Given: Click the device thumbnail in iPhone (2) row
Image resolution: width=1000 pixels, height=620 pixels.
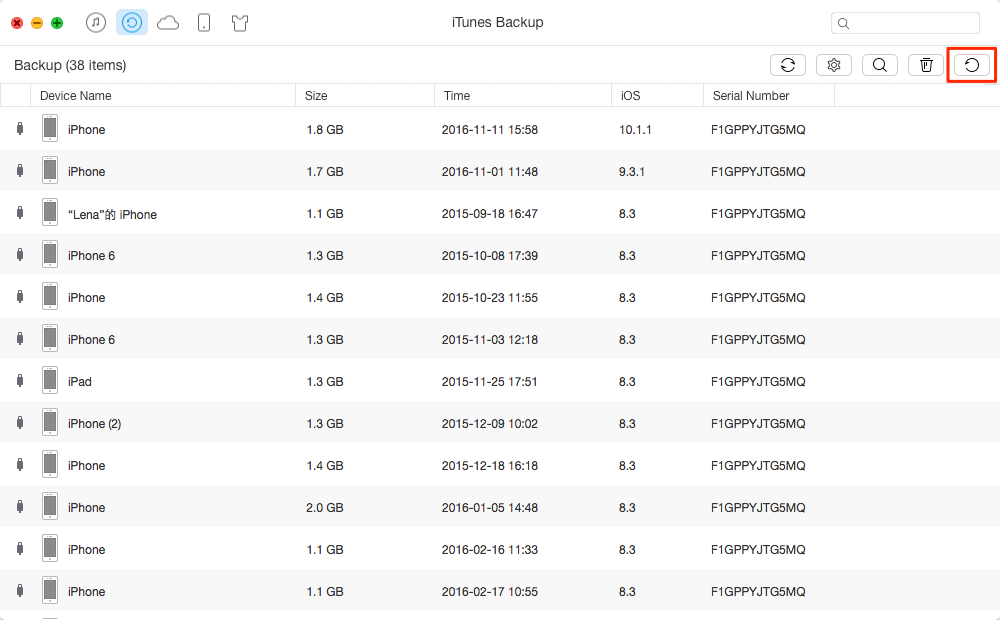Looking at the screenshot, I should coord(50,423).
